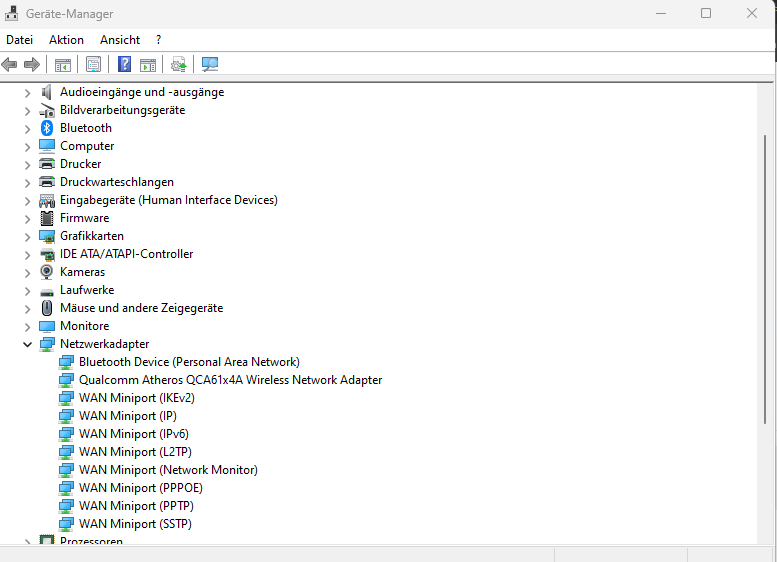Click the speaker icon for Audioeingänge
The image size is (777, 562).
coord(47,92)
